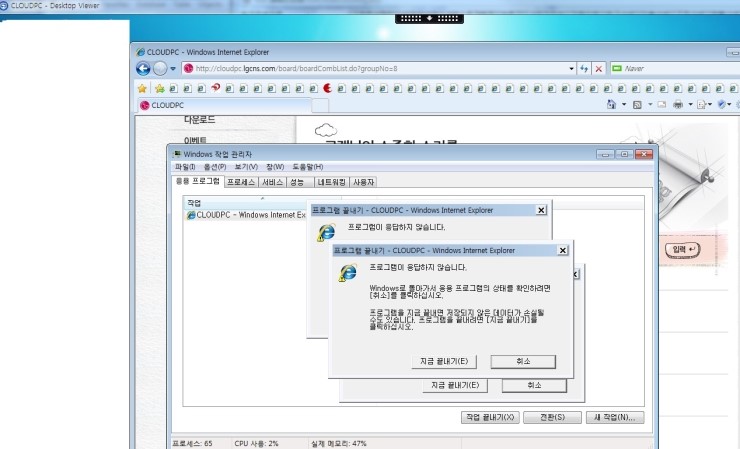Switch to the 프로세스 tab
This screenshot has width=740, height=449.
tap(241, 182)
